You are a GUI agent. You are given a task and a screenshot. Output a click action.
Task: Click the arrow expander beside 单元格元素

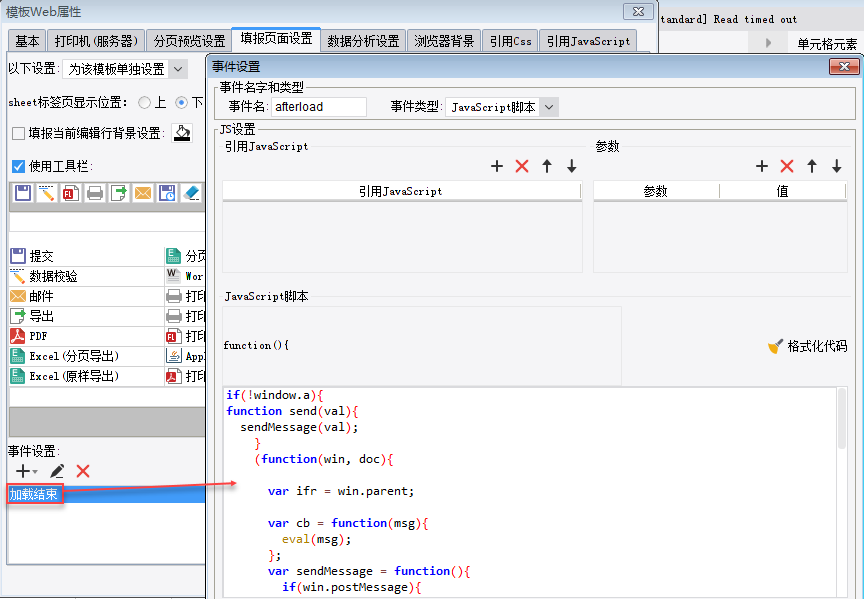pos(768,42)
